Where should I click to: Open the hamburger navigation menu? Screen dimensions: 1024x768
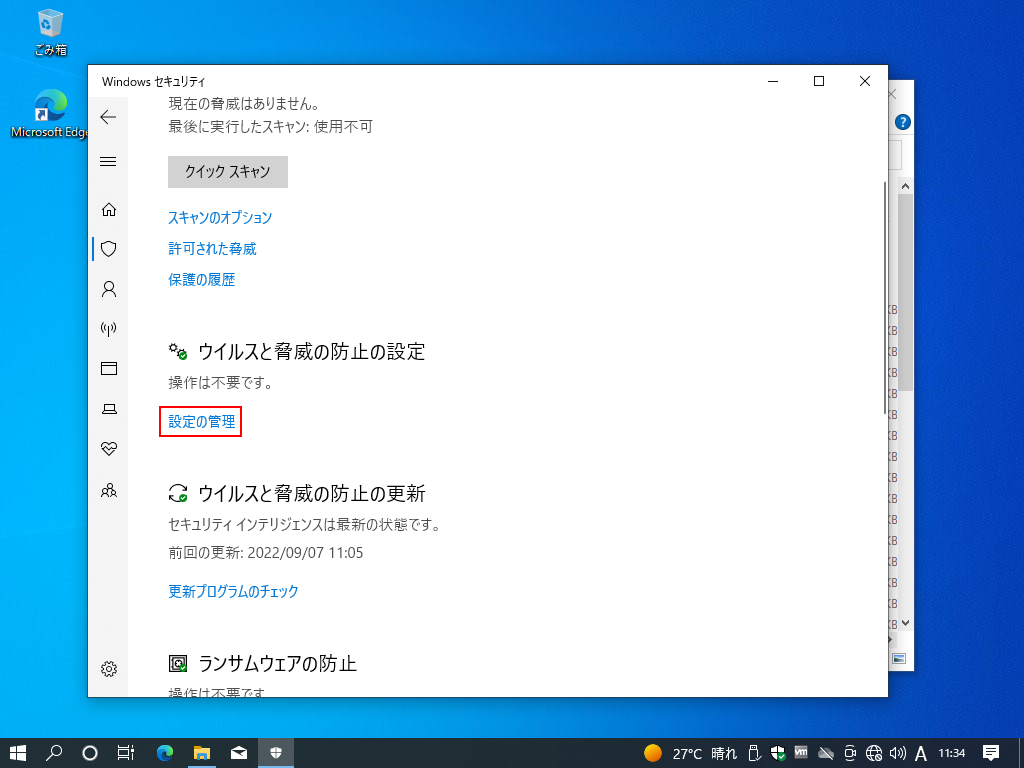(x=108, y=162)
